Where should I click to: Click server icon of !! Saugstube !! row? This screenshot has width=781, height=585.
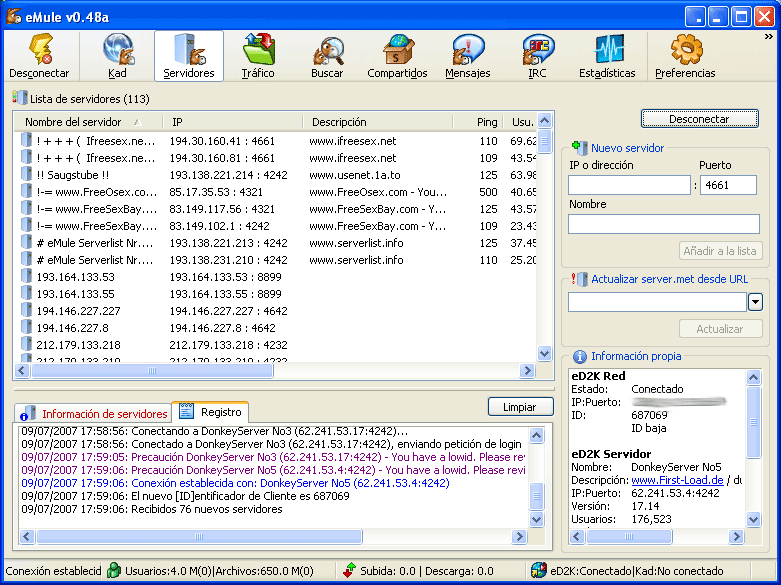tap(26, 174)
